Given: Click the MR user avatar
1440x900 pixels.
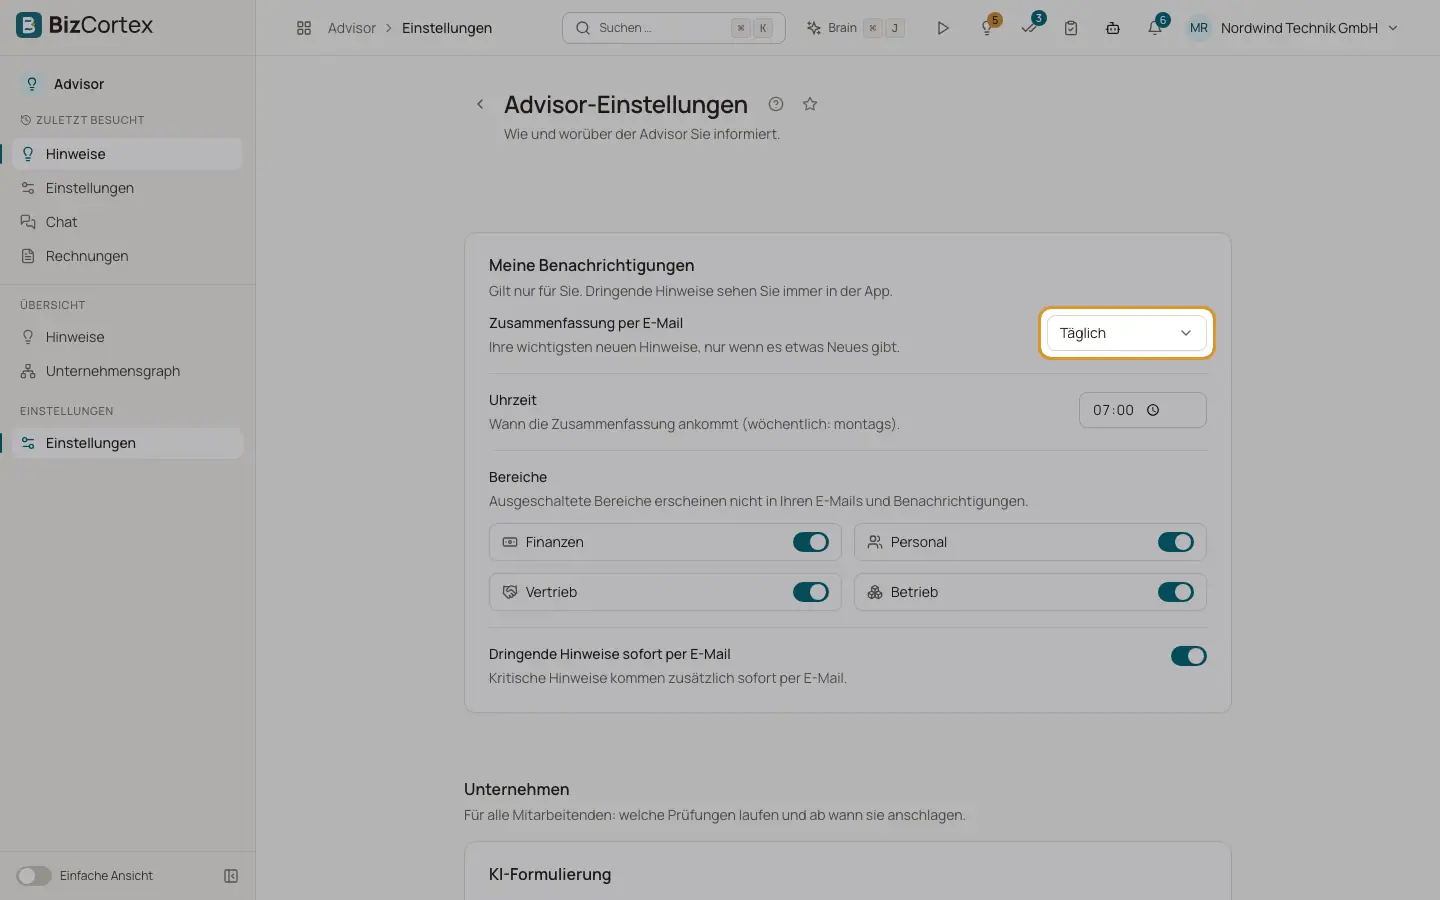Looking at the screenshot, I should coord(1198,28).
